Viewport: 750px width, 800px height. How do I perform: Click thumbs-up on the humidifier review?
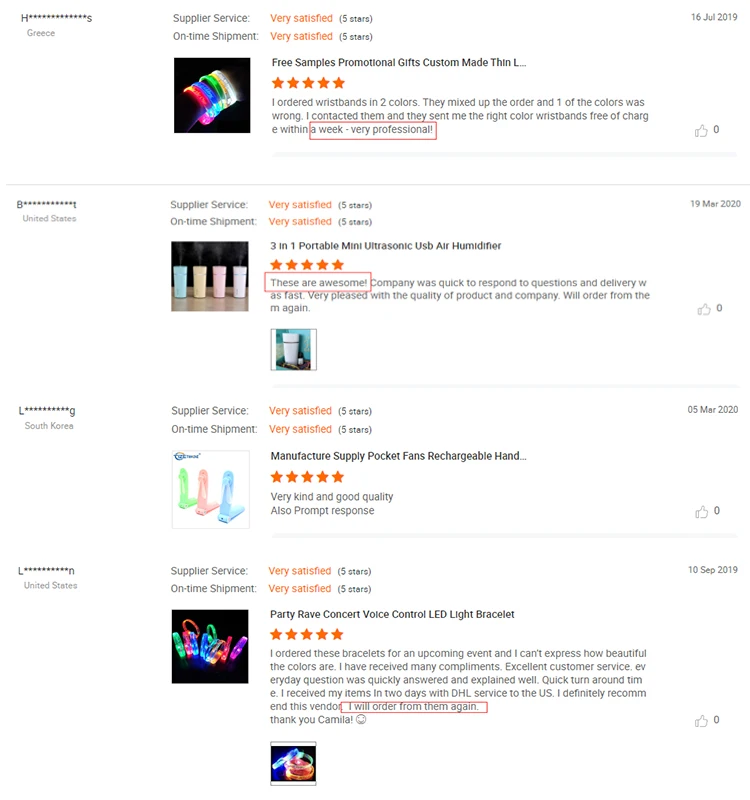click(704, 309)
